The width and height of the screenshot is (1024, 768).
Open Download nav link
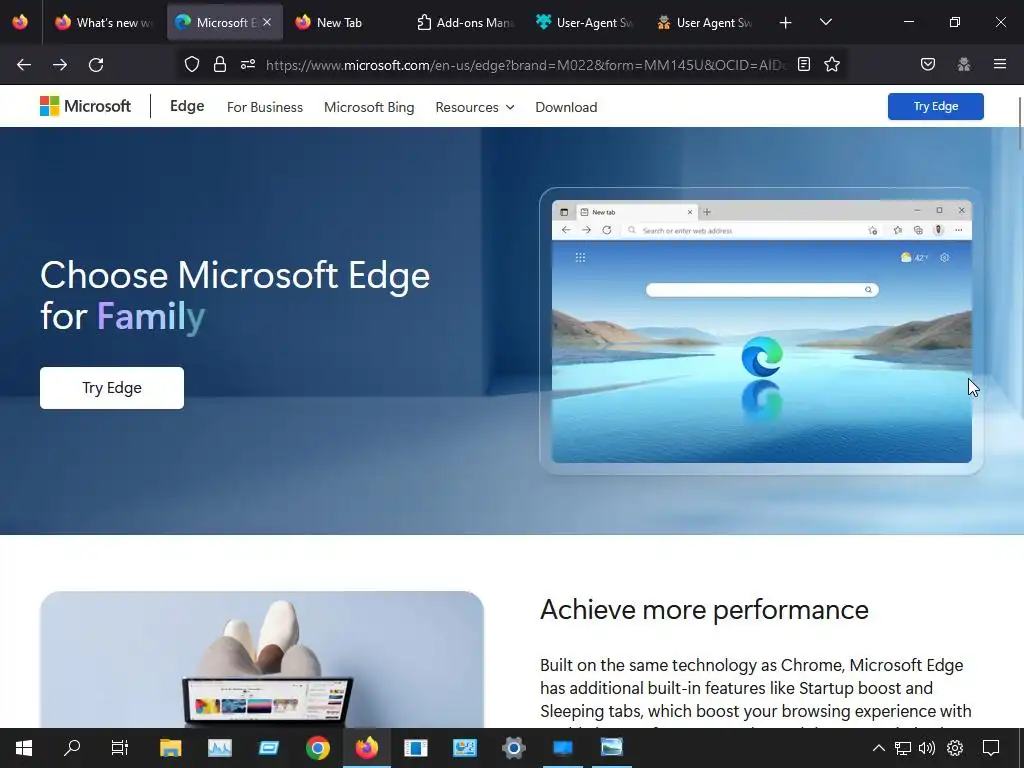coord(566,107)
